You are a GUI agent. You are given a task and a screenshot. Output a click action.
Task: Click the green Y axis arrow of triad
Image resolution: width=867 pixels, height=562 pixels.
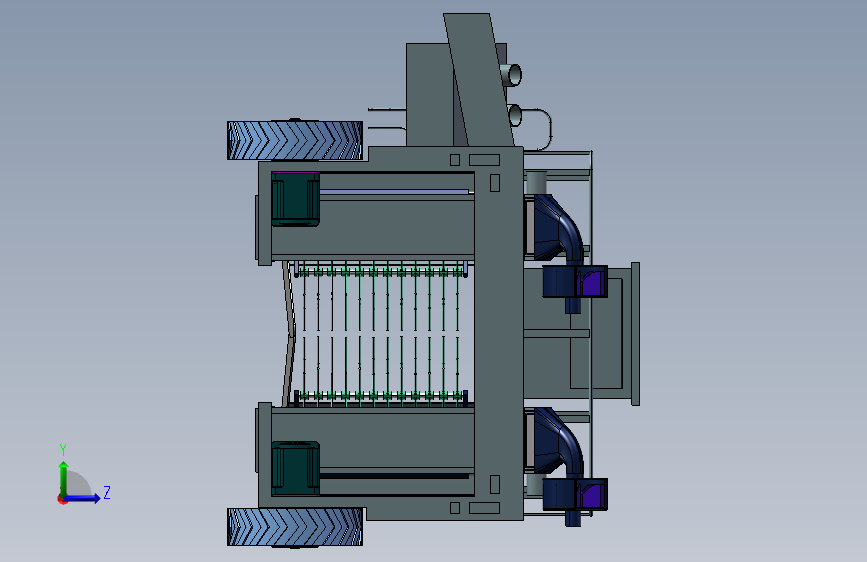point(63,477)
